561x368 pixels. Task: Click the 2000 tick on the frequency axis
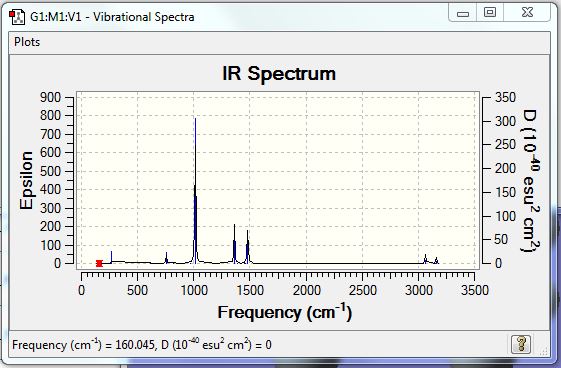pos(307,290)
